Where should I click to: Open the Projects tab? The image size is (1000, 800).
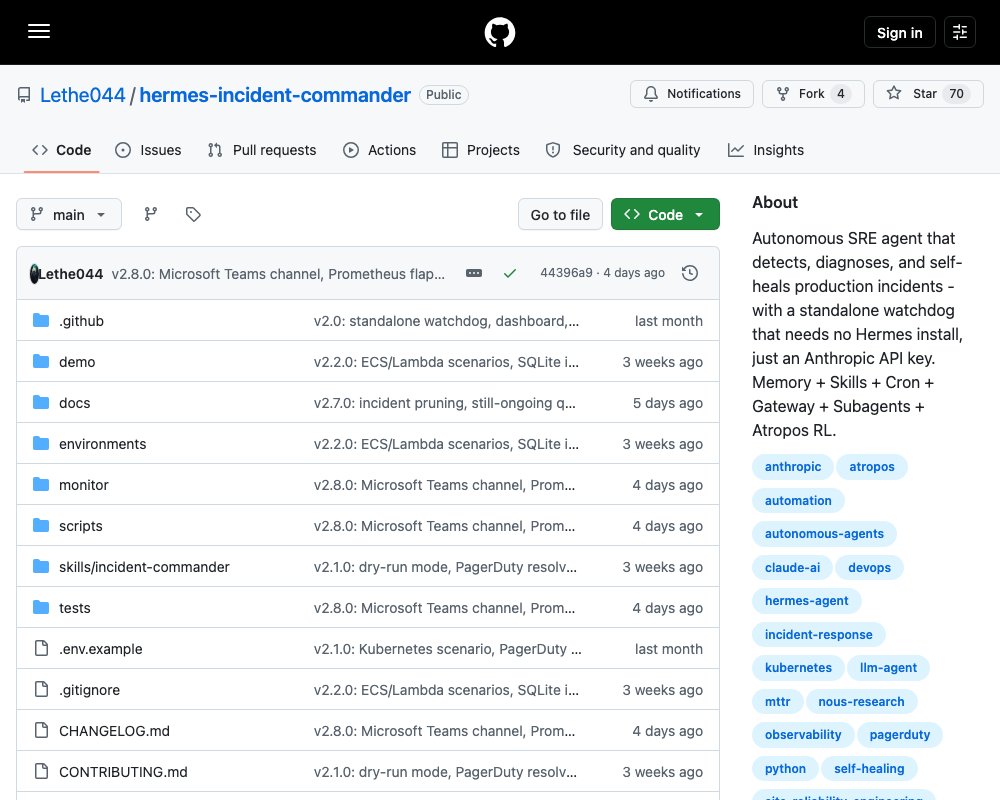pos(481,150)
